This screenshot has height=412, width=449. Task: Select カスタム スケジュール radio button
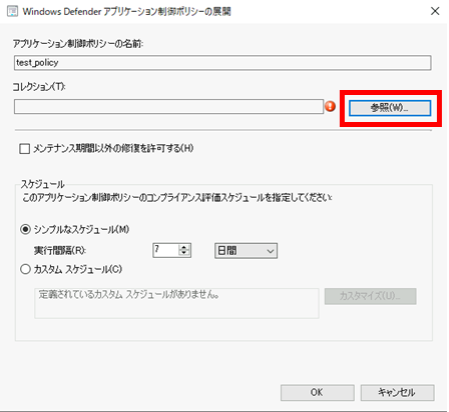tap(26, 269)
